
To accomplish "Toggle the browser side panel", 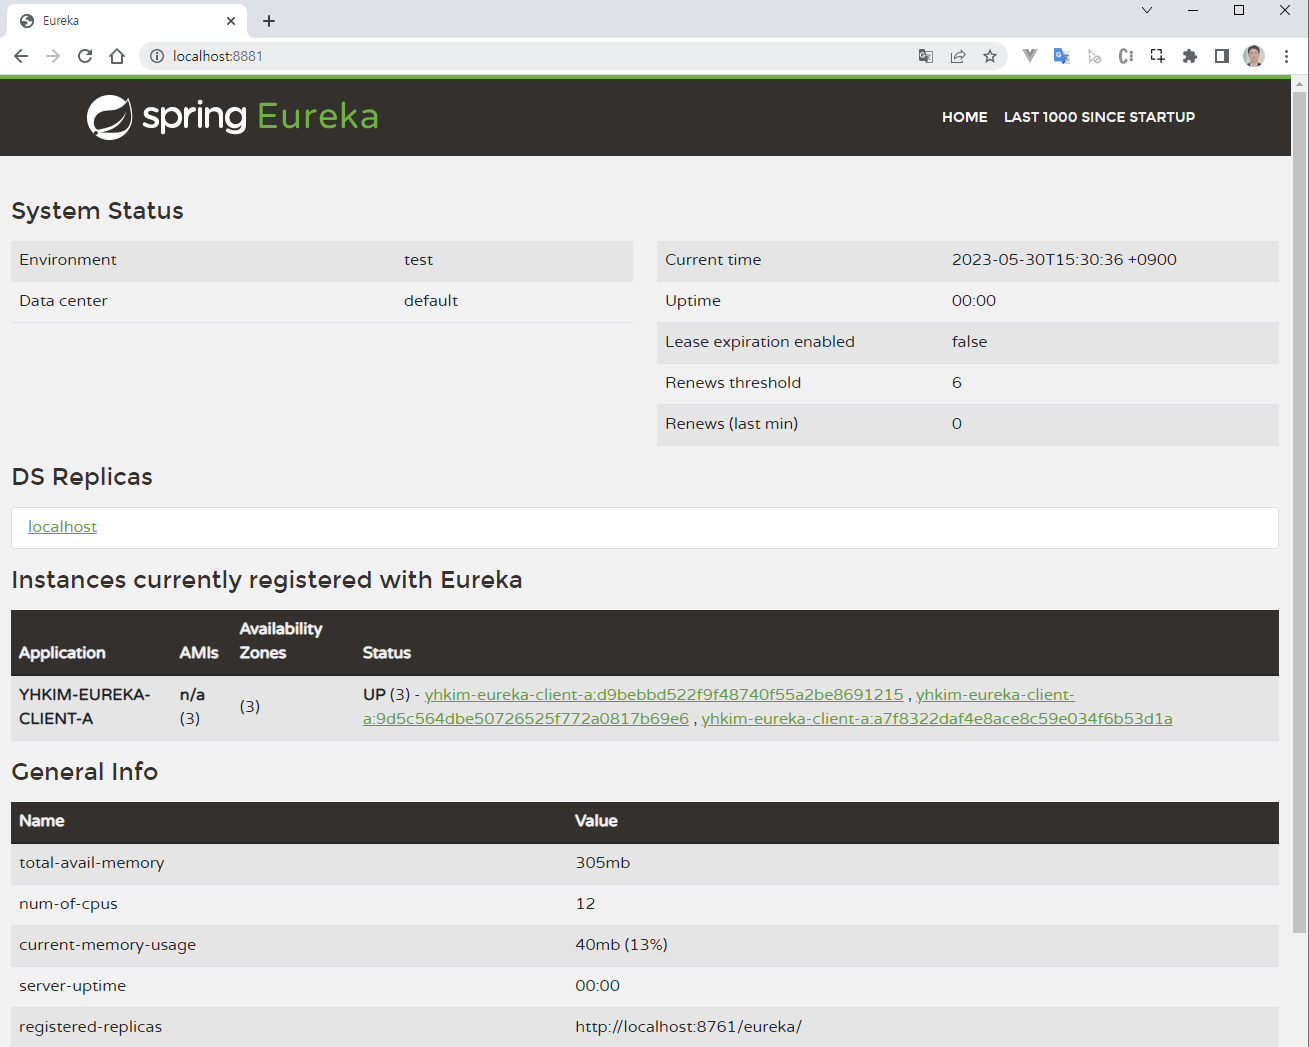I will 1222,56.
